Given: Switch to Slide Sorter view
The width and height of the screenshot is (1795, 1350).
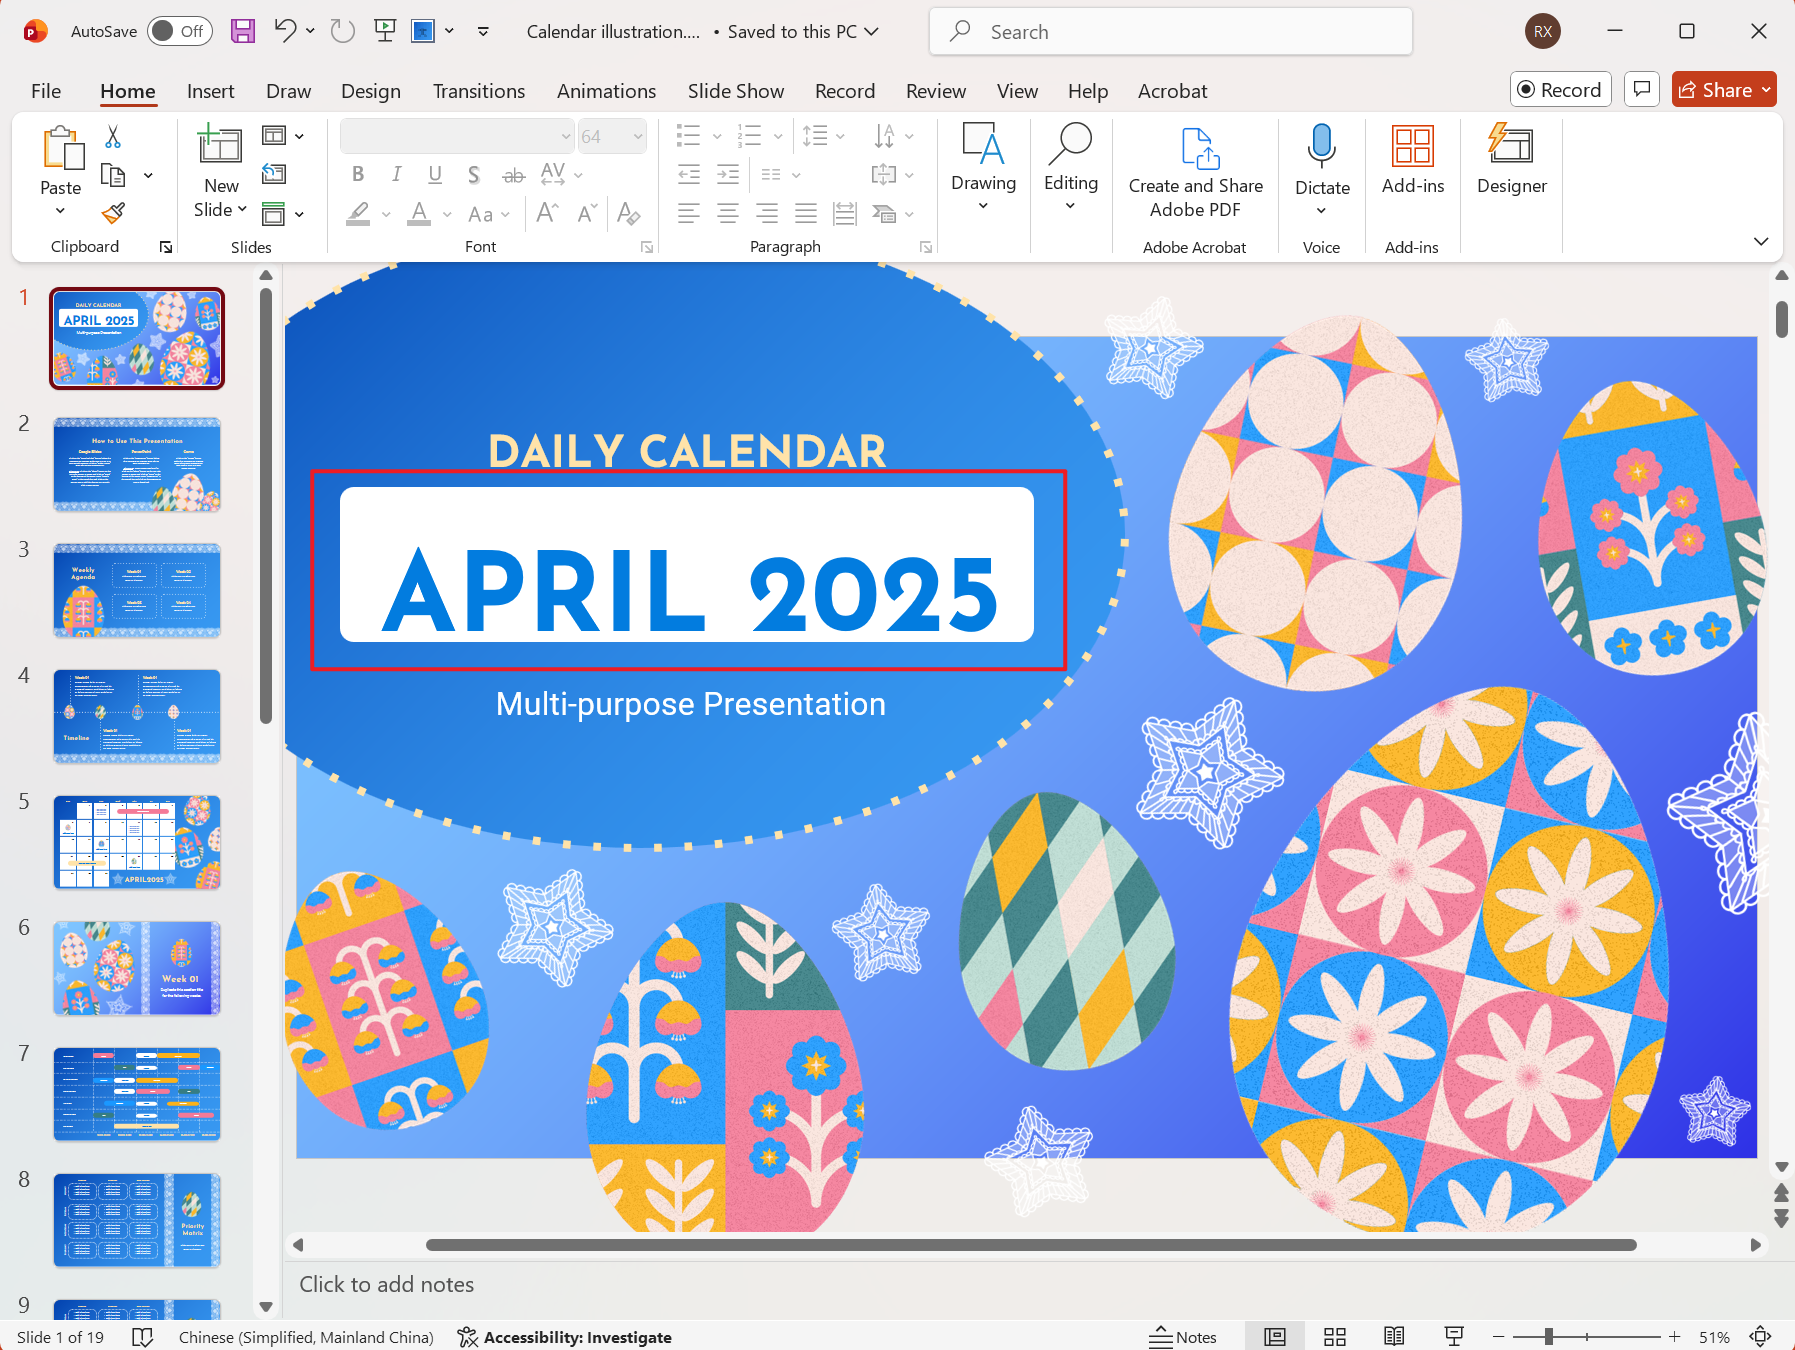Looking at the screenshot, I should point(1334,1337).
